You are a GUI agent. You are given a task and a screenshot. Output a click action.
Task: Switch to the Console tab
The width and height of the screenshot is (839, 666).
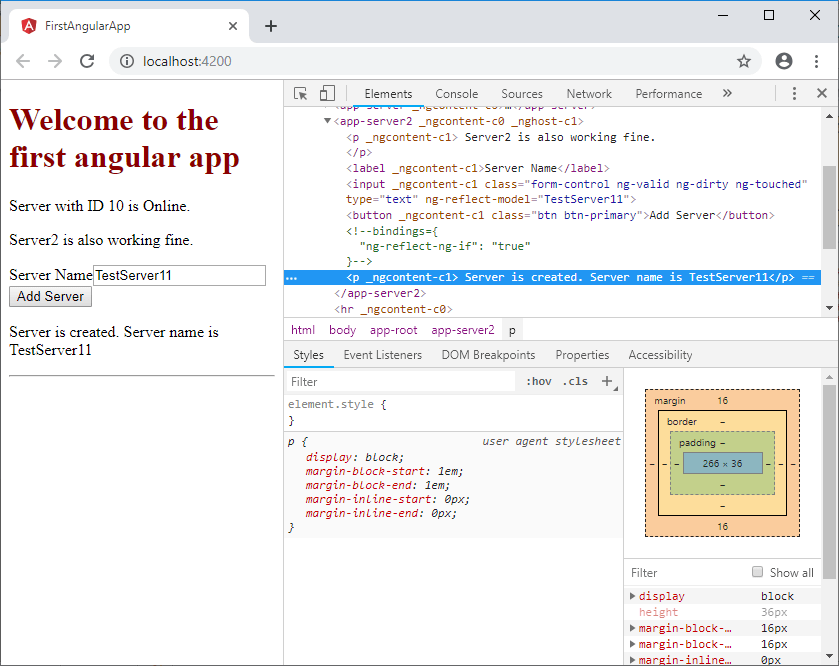[456, 94]
